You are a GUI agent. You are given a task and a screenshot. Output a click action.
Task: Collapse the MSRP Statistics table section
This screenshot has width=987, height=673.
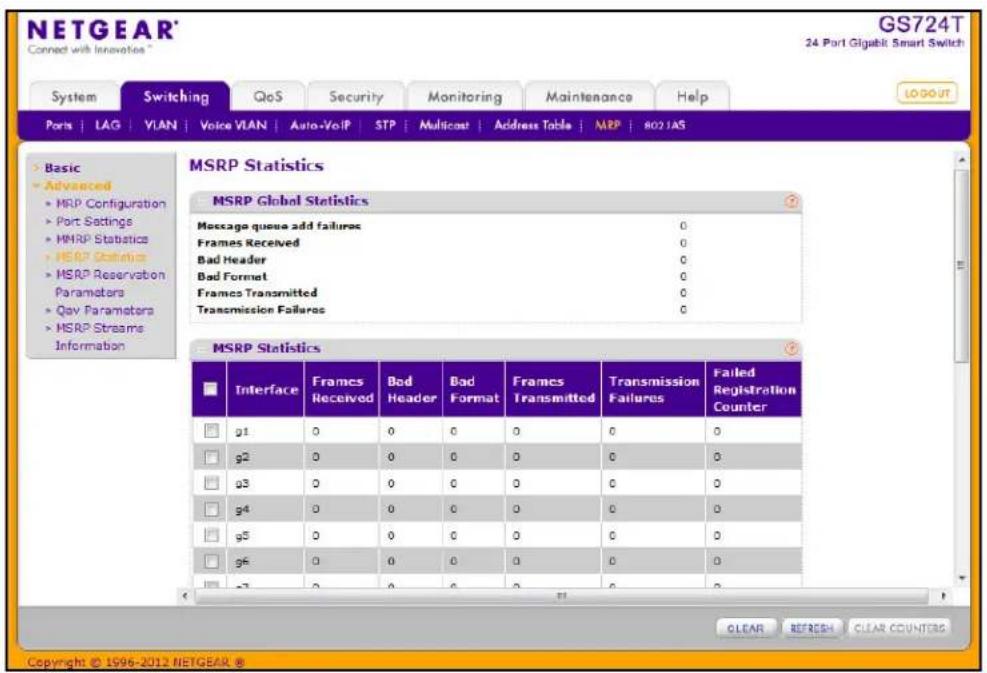click(x=203, y=348)
